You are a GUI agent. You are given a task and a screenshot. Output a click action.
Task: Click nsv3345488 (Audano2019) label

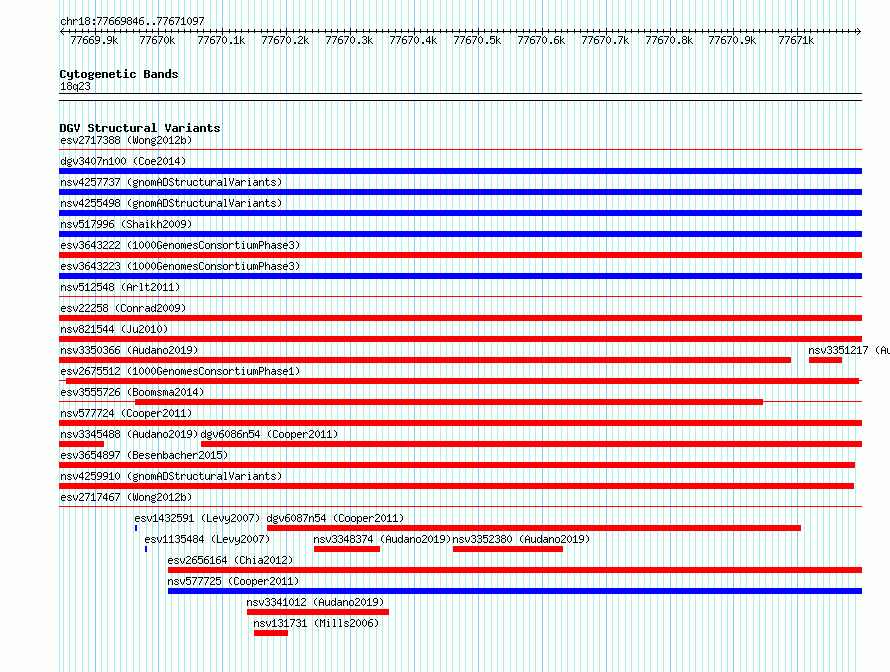(129, 434)
